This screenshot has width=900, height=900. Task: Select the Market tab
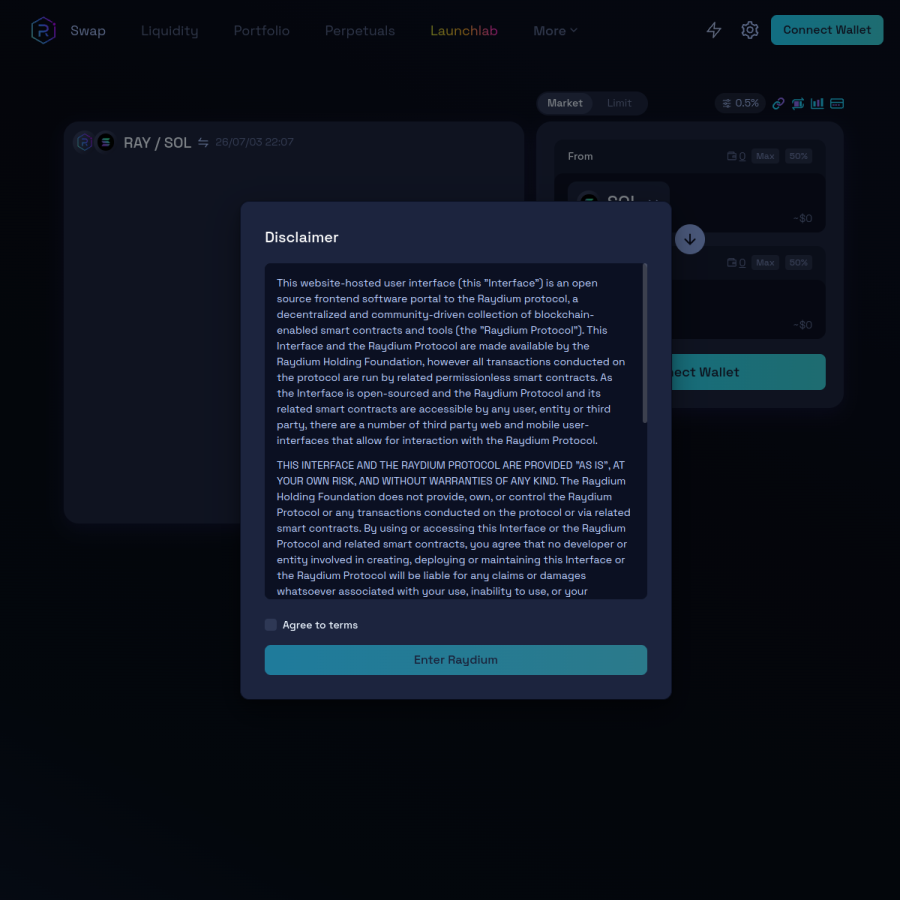[565, 103]
